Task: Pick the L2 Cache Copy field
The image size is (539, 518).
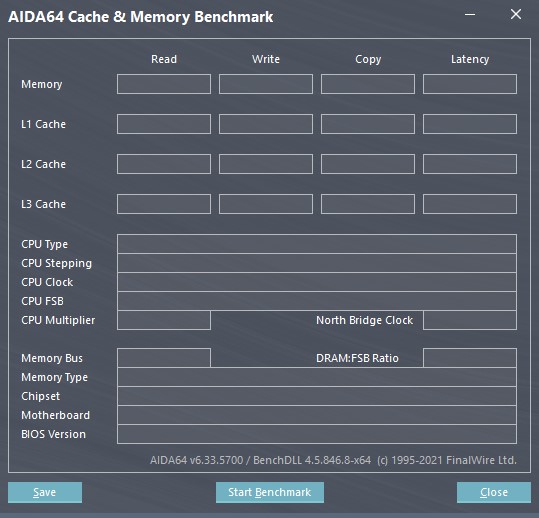Action: pos(368,164)
